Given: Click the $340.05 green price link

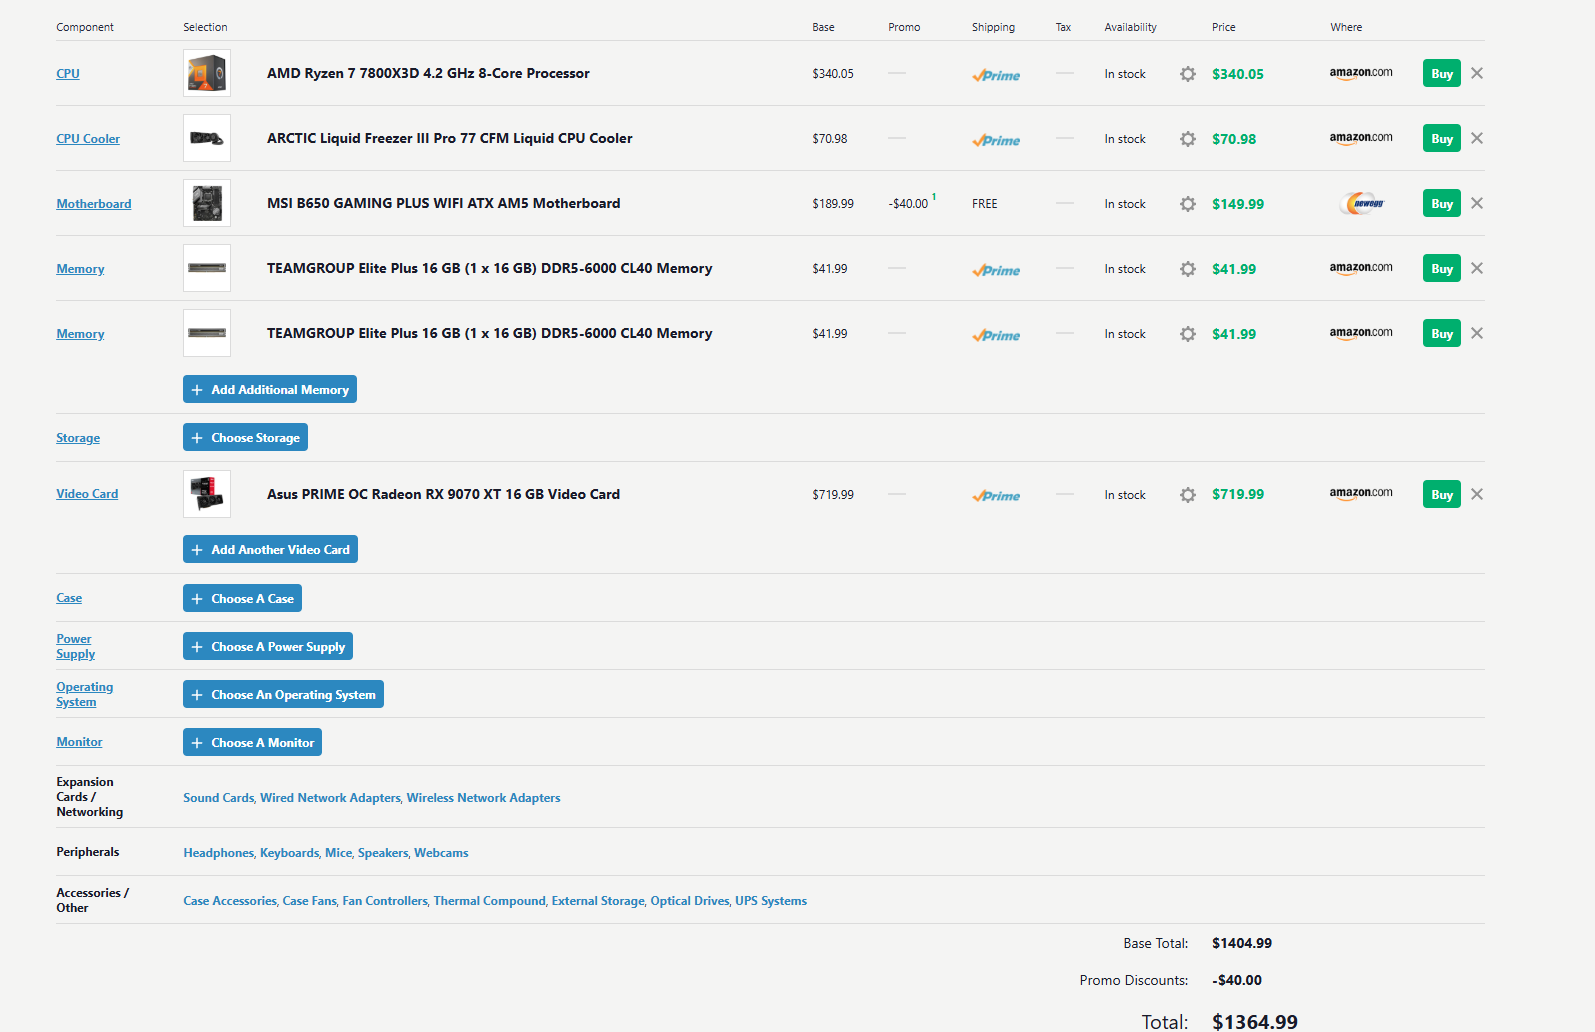Looking at the screenshot, I should [1238, 74].
